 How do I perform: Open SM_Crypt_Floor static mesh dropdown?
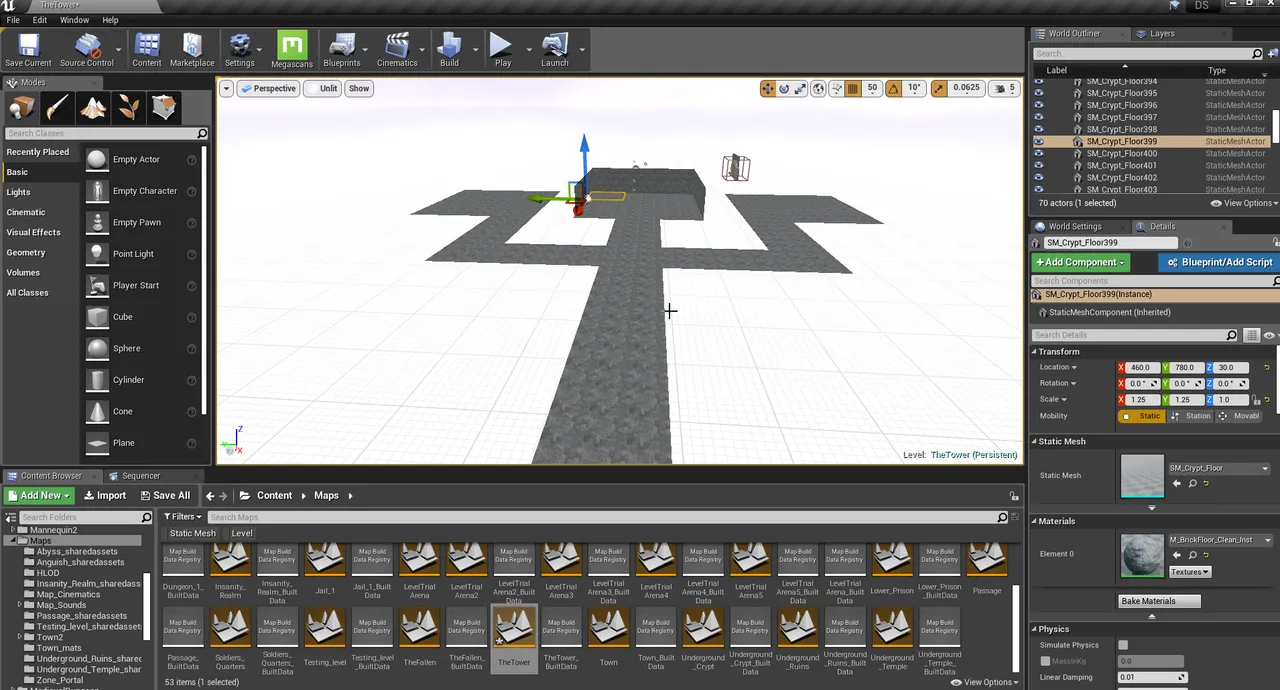(1220, 468)
